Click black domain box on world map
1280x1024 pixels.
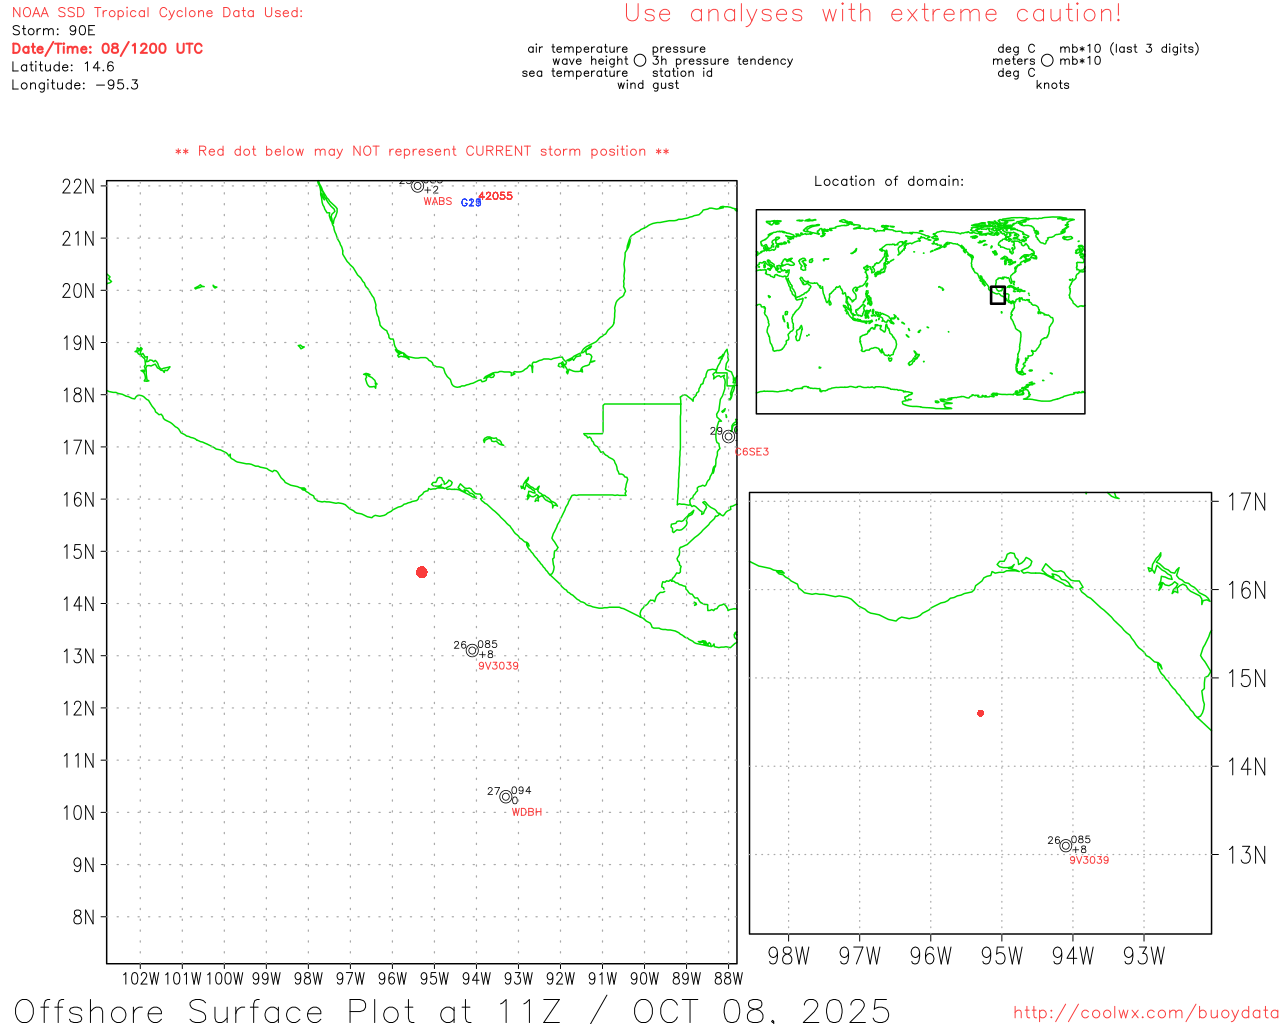click(x=997, y=295)
